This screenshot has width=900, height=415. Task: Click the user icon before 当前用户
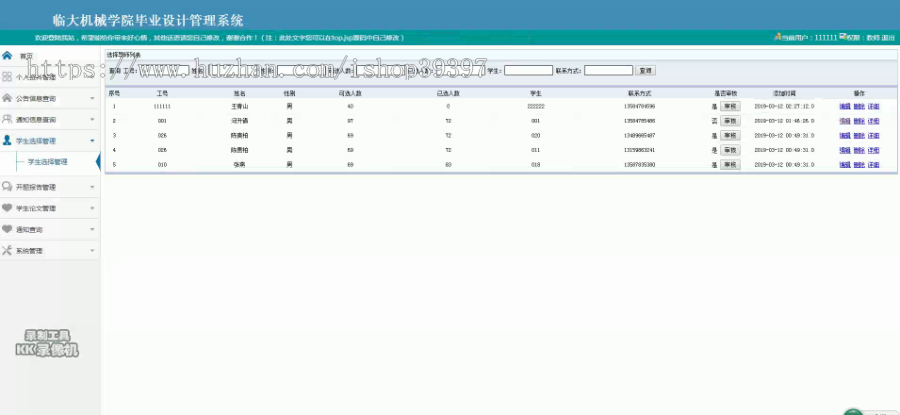pos(778,37)
